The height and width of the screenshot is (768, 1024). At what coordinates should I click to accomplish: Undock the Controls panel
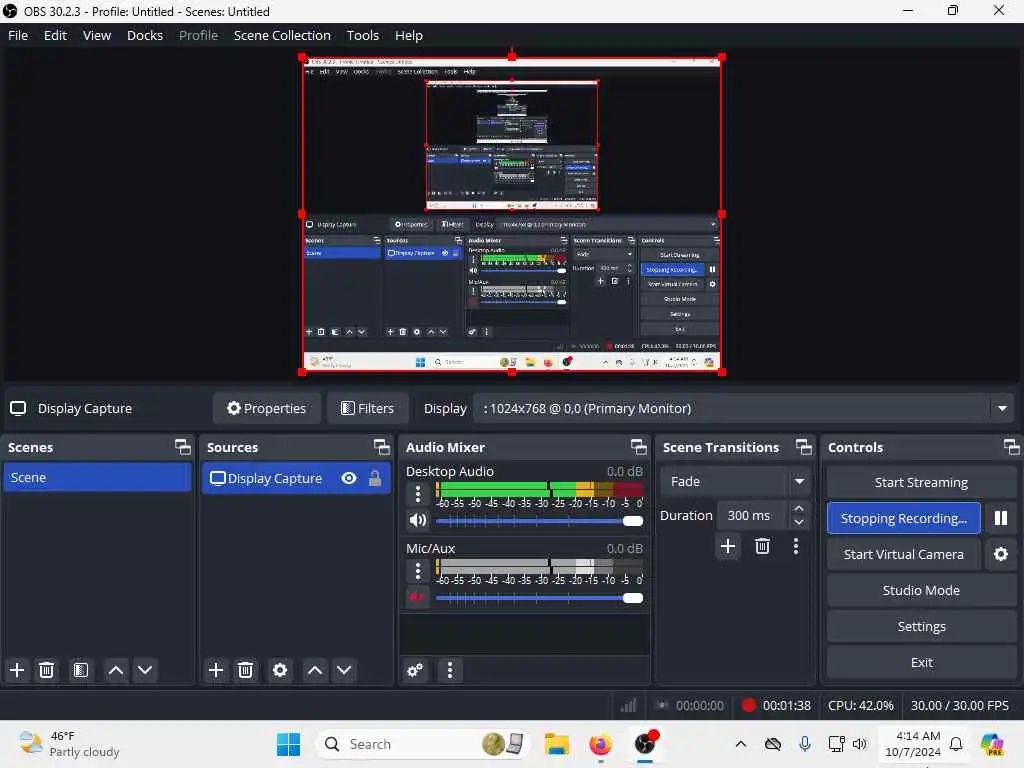tap(1012, 447)
